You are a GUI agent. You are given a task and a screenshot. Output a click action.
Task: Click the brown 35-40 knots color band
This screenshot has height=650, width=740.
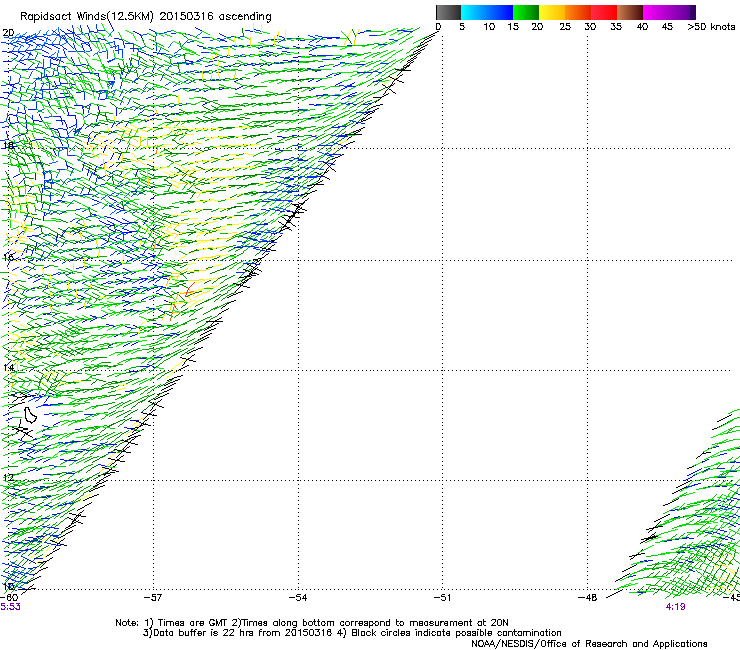[630, 12]
